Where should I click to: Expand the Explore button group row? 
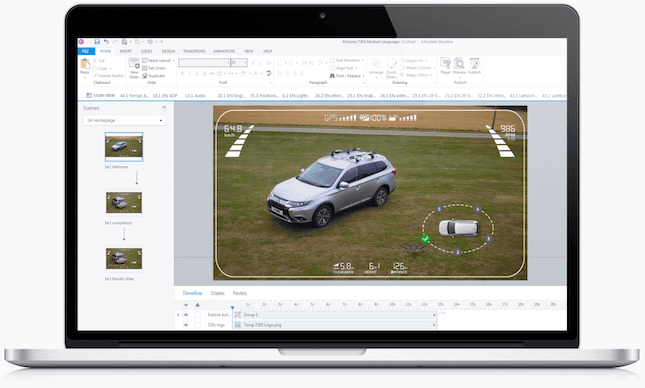tap(178, 315)
